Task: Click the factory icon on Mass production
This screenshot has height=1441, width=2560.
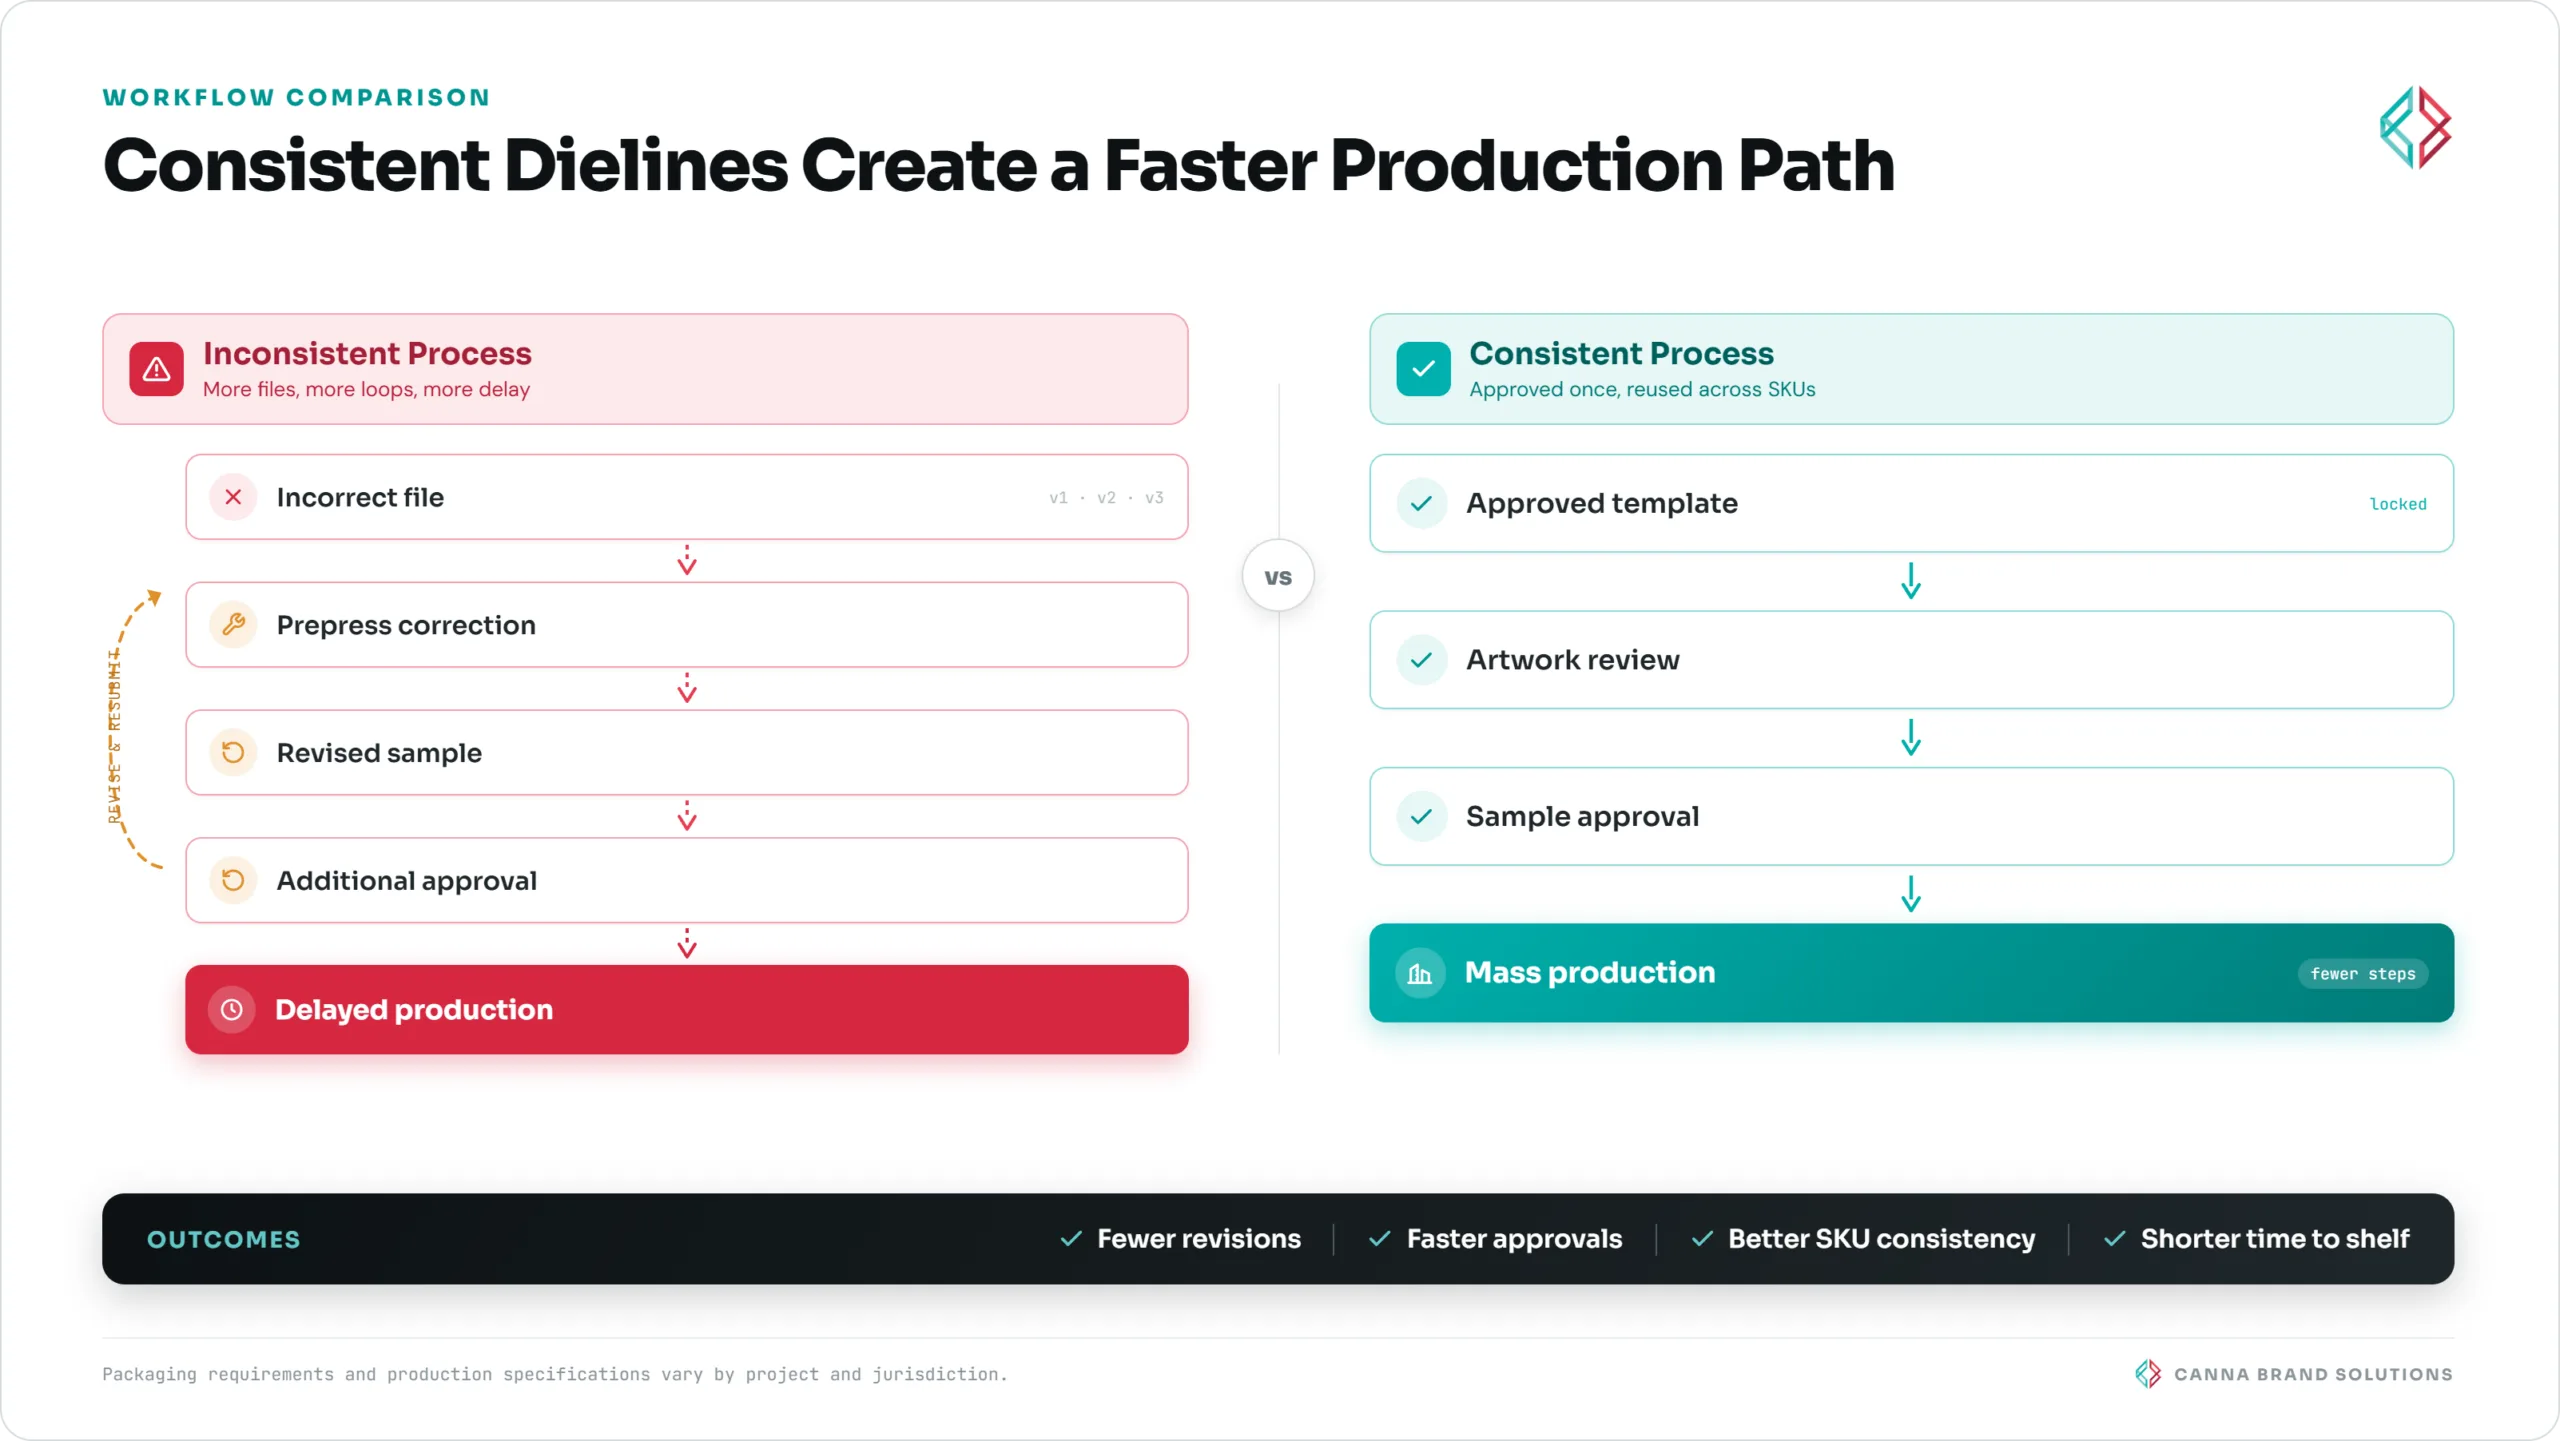Action: pos(1420,973)
